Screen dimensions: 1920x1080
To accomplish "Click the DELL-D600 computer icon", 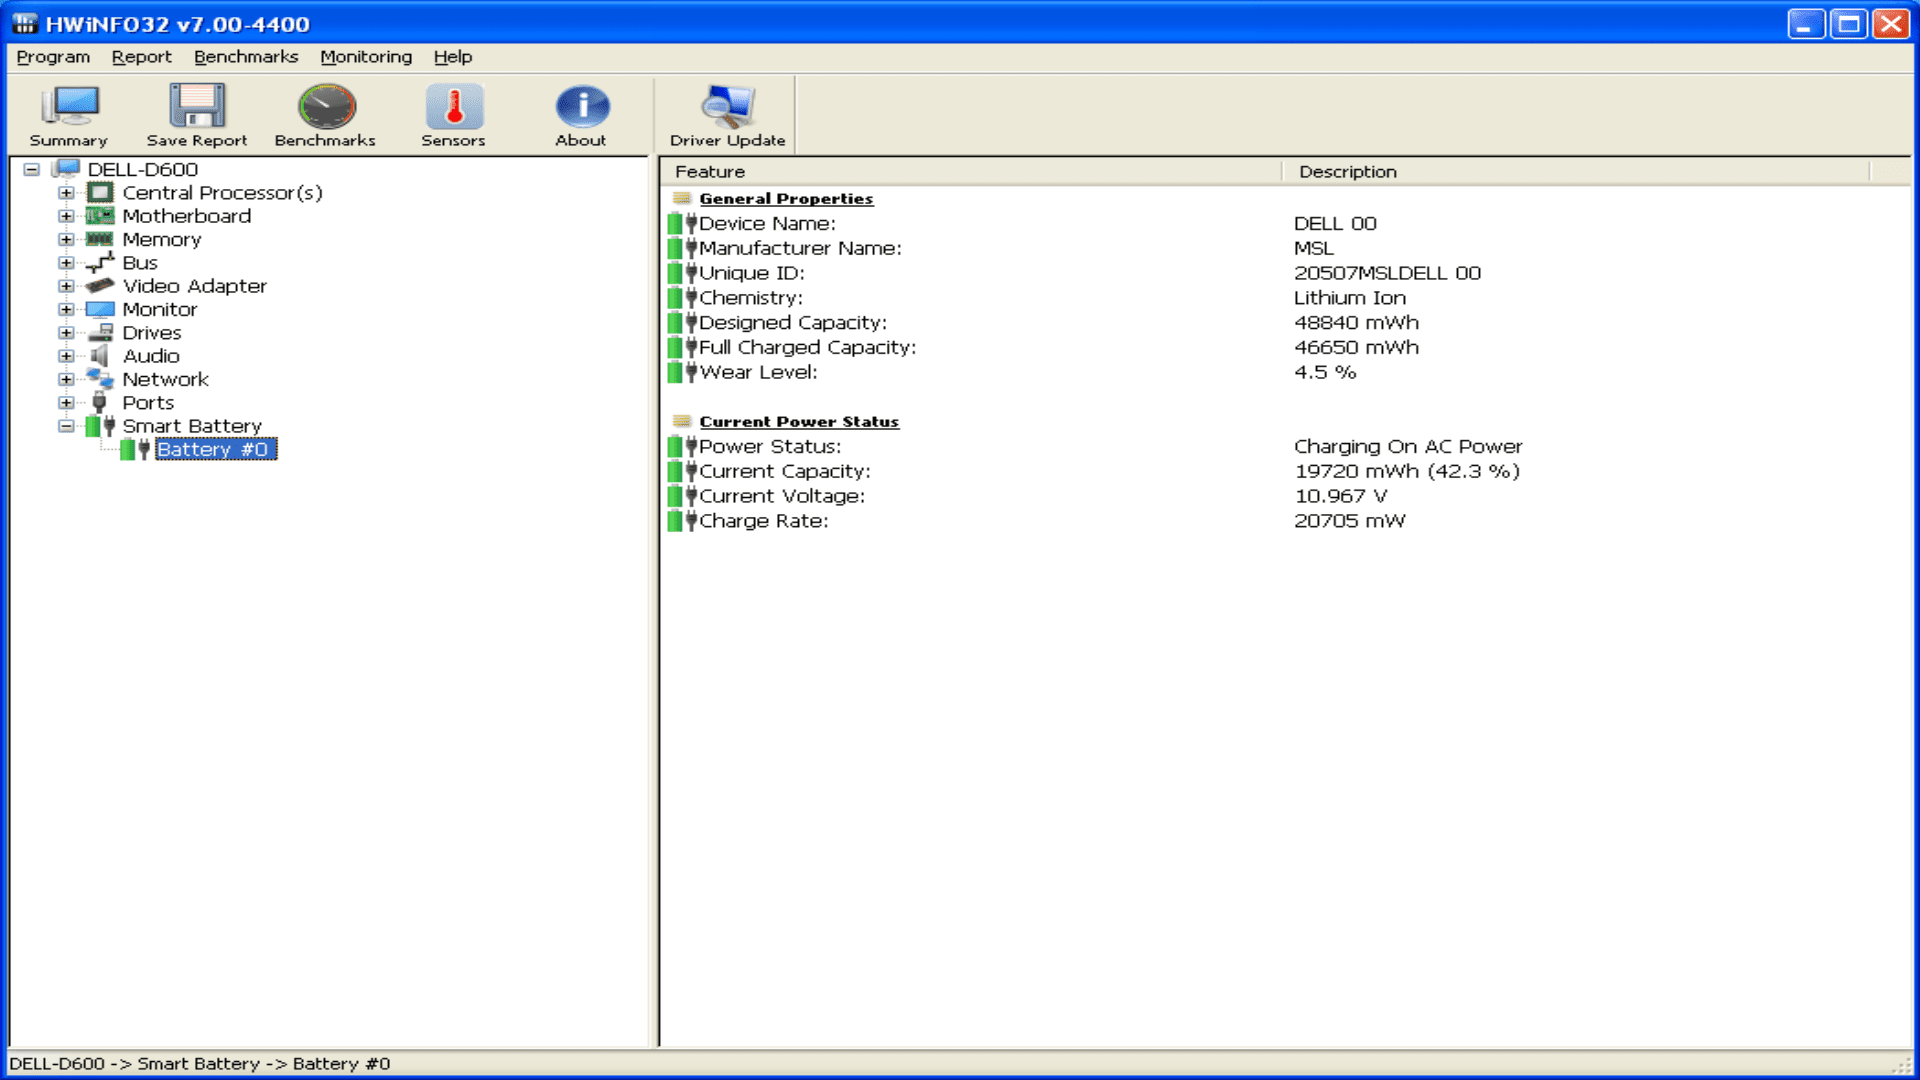I will (x=66, y=169).
